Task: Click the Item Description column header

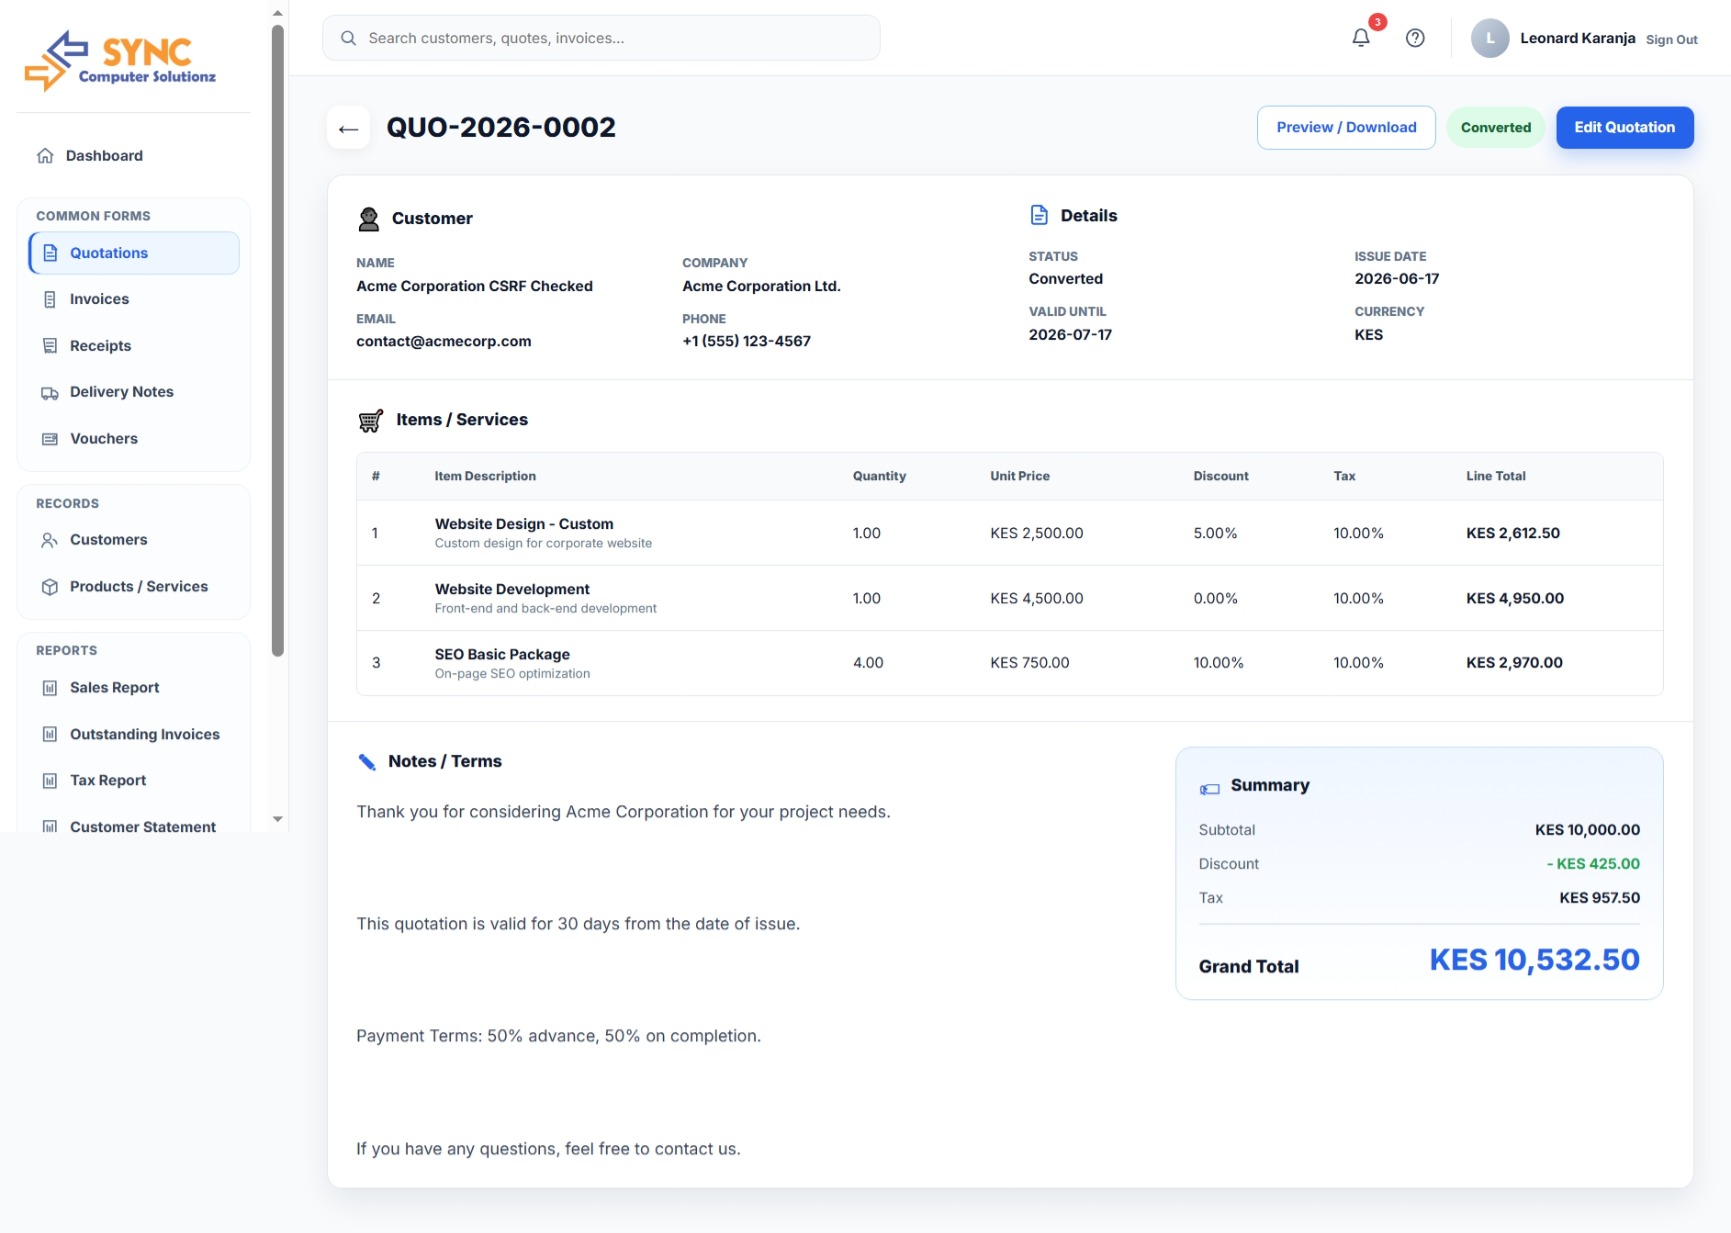Action: pyautogui.click(x=485, y=476)
